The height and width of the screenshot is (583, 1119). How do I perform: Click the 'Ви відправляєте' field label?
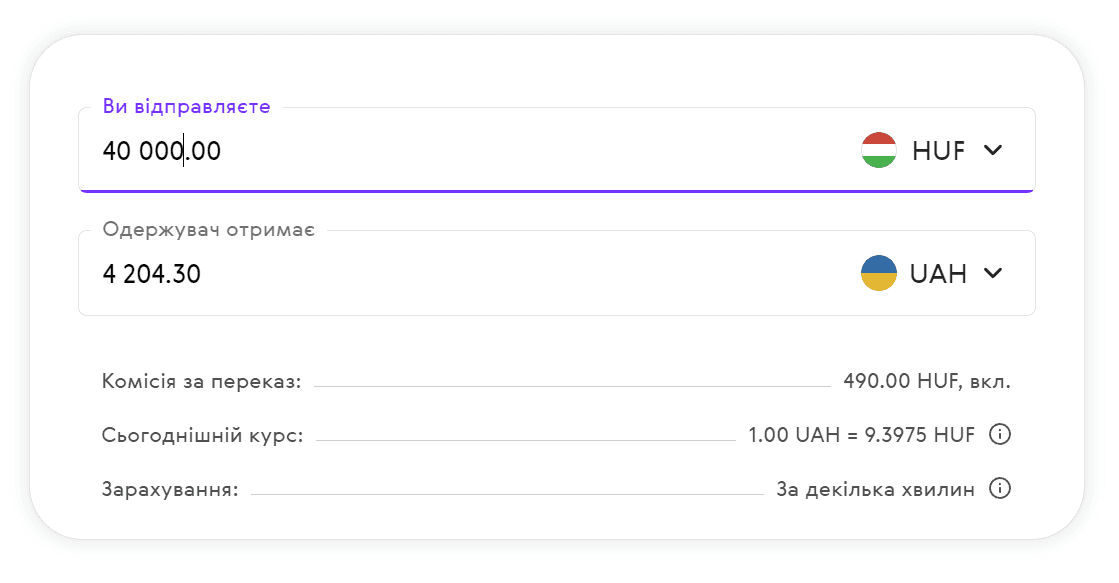coord(186,107)
